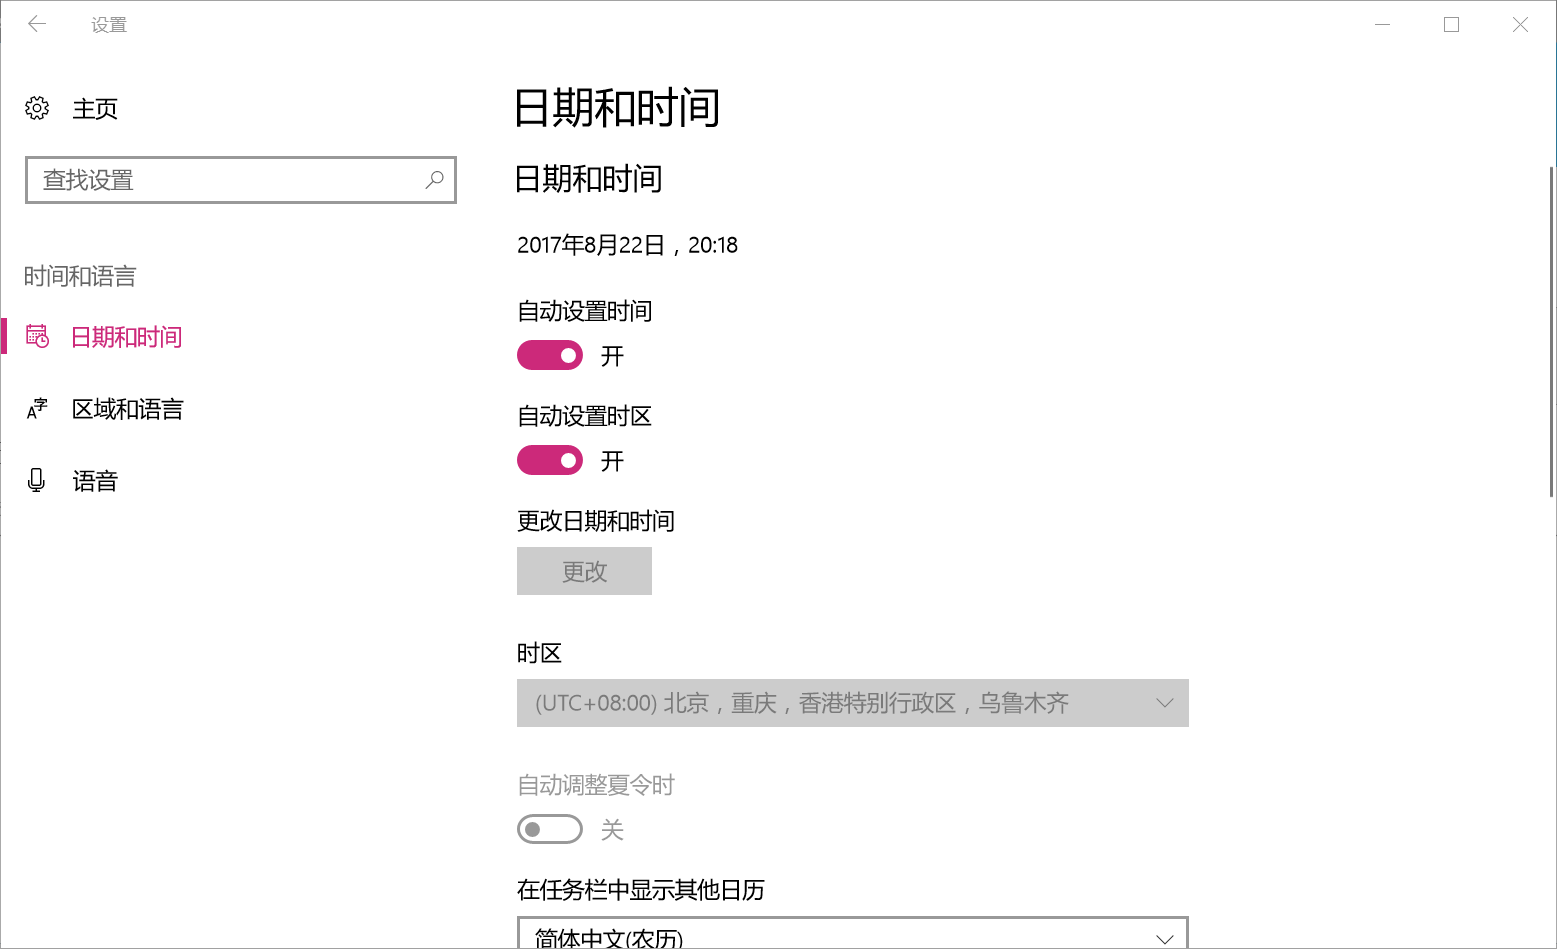Screen dimensions: 1557x949
Task: Expand the 时区 time zone dropdown
Action: coord(852,703)
